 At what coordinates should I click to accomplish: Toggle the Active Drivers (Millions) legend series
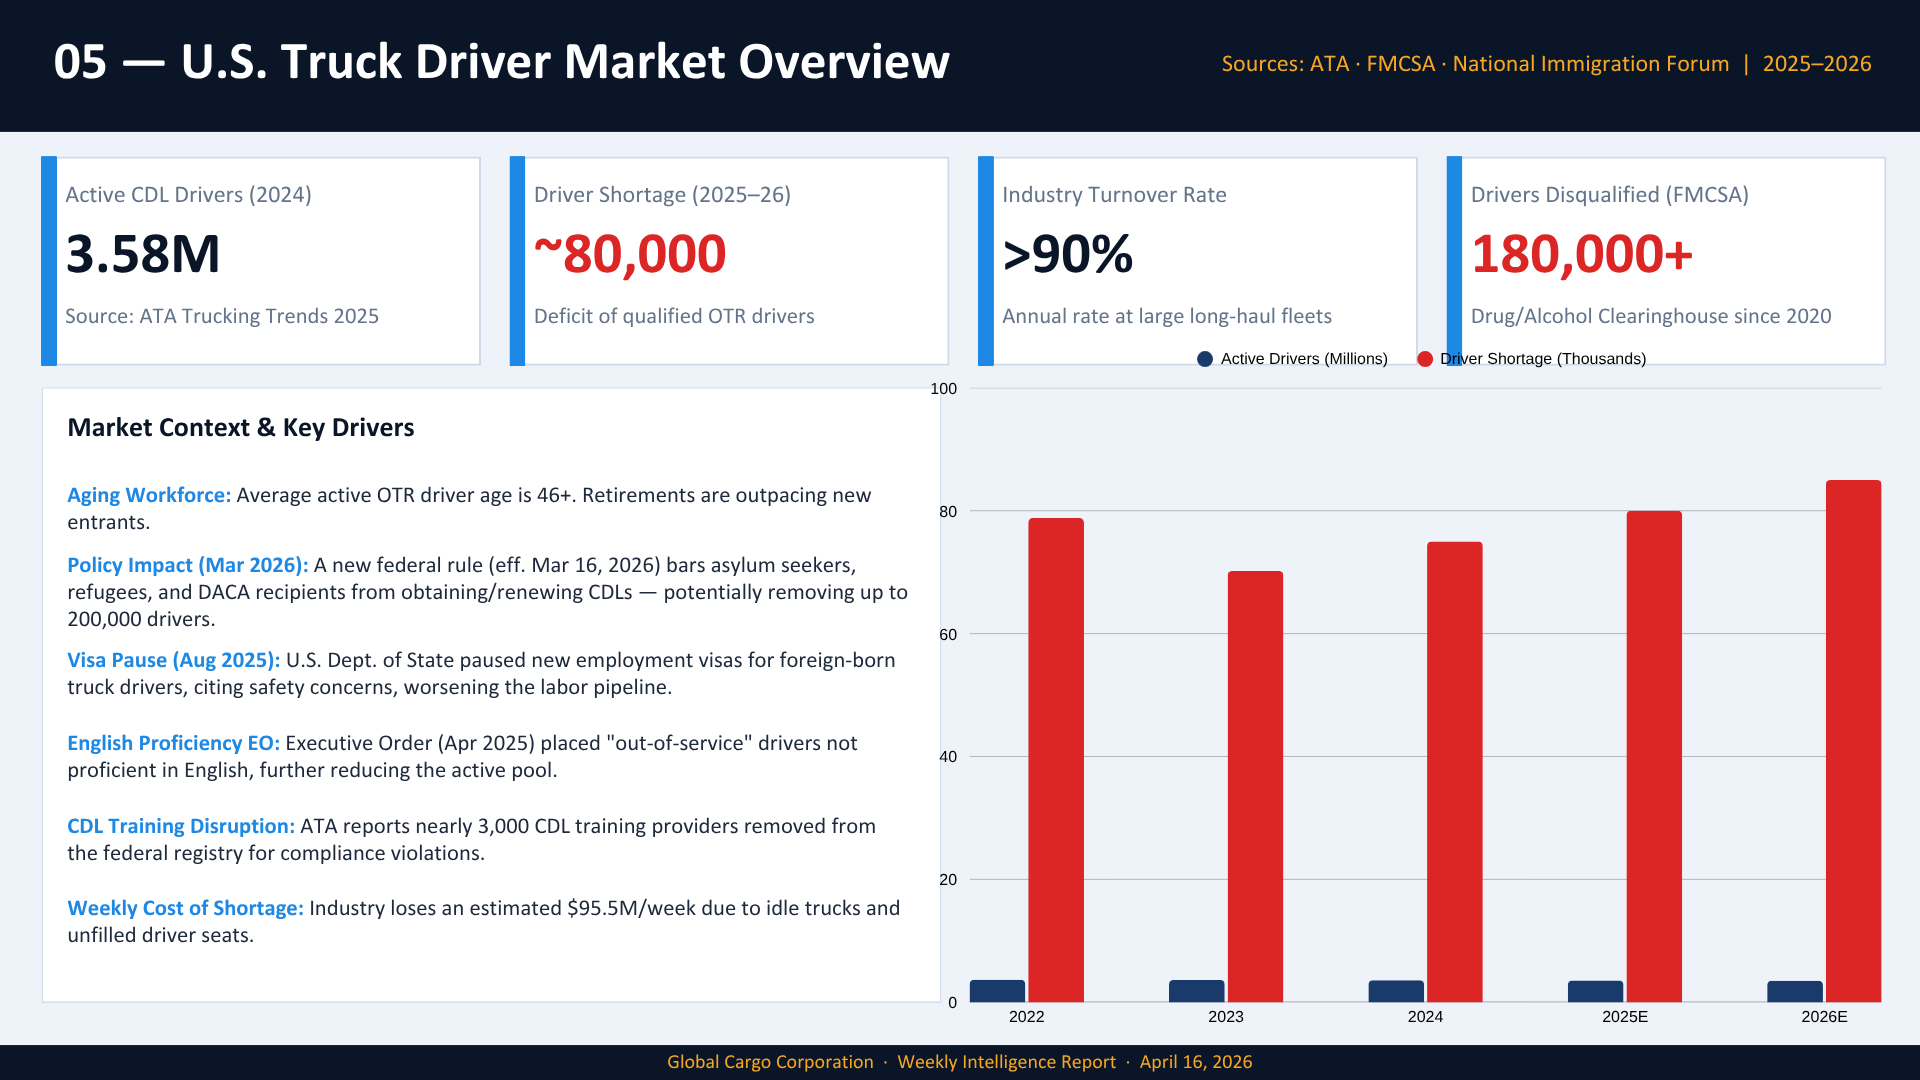[1303, 359]
